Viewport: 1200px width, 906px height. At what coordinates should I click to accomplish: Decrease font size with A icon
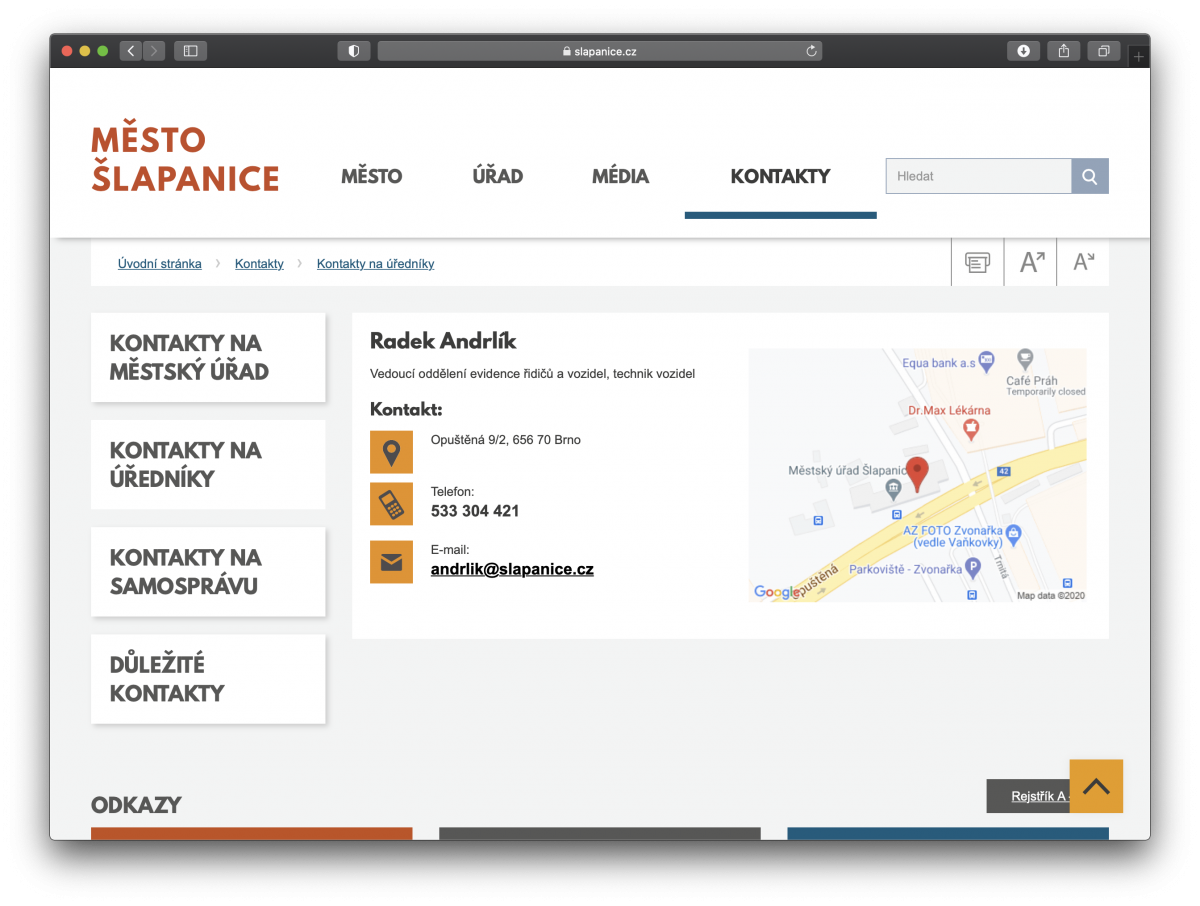click(x=1083, y=263)
